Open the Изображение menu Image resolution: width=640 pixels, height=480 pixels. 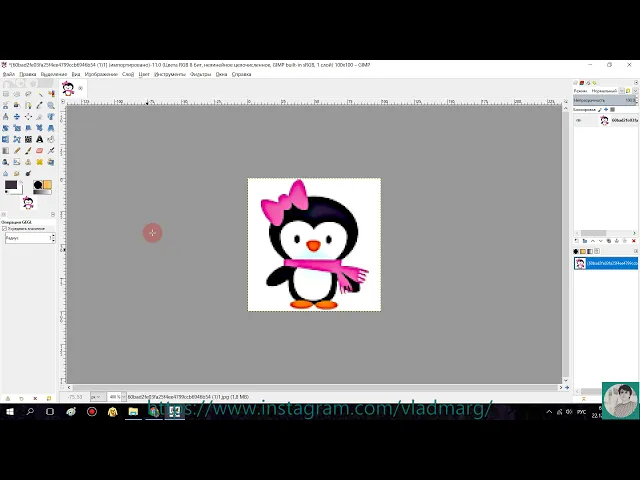pyautogui.click(x=101, y=74)
